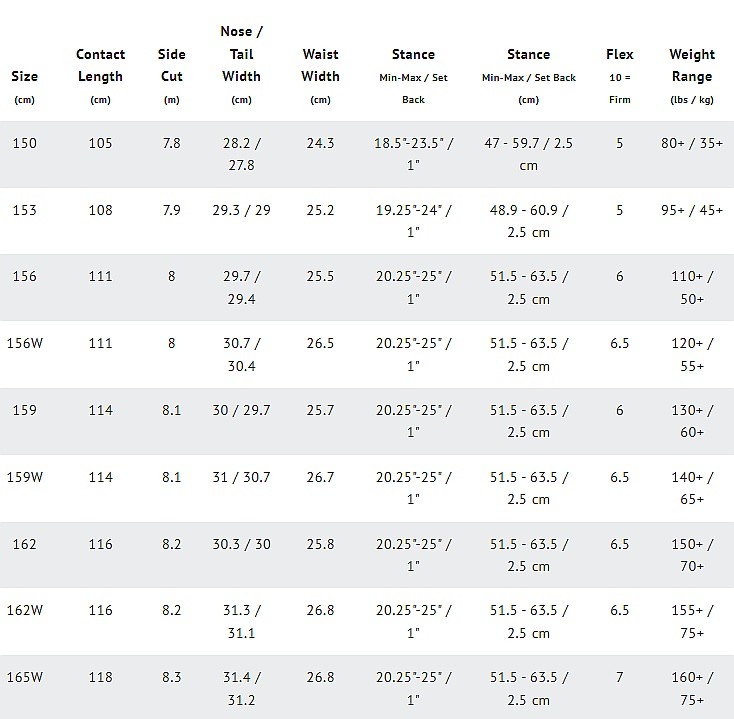Click the 24.3 waist width value
This screenshot has width=734, height=719.
click(320, 144)
